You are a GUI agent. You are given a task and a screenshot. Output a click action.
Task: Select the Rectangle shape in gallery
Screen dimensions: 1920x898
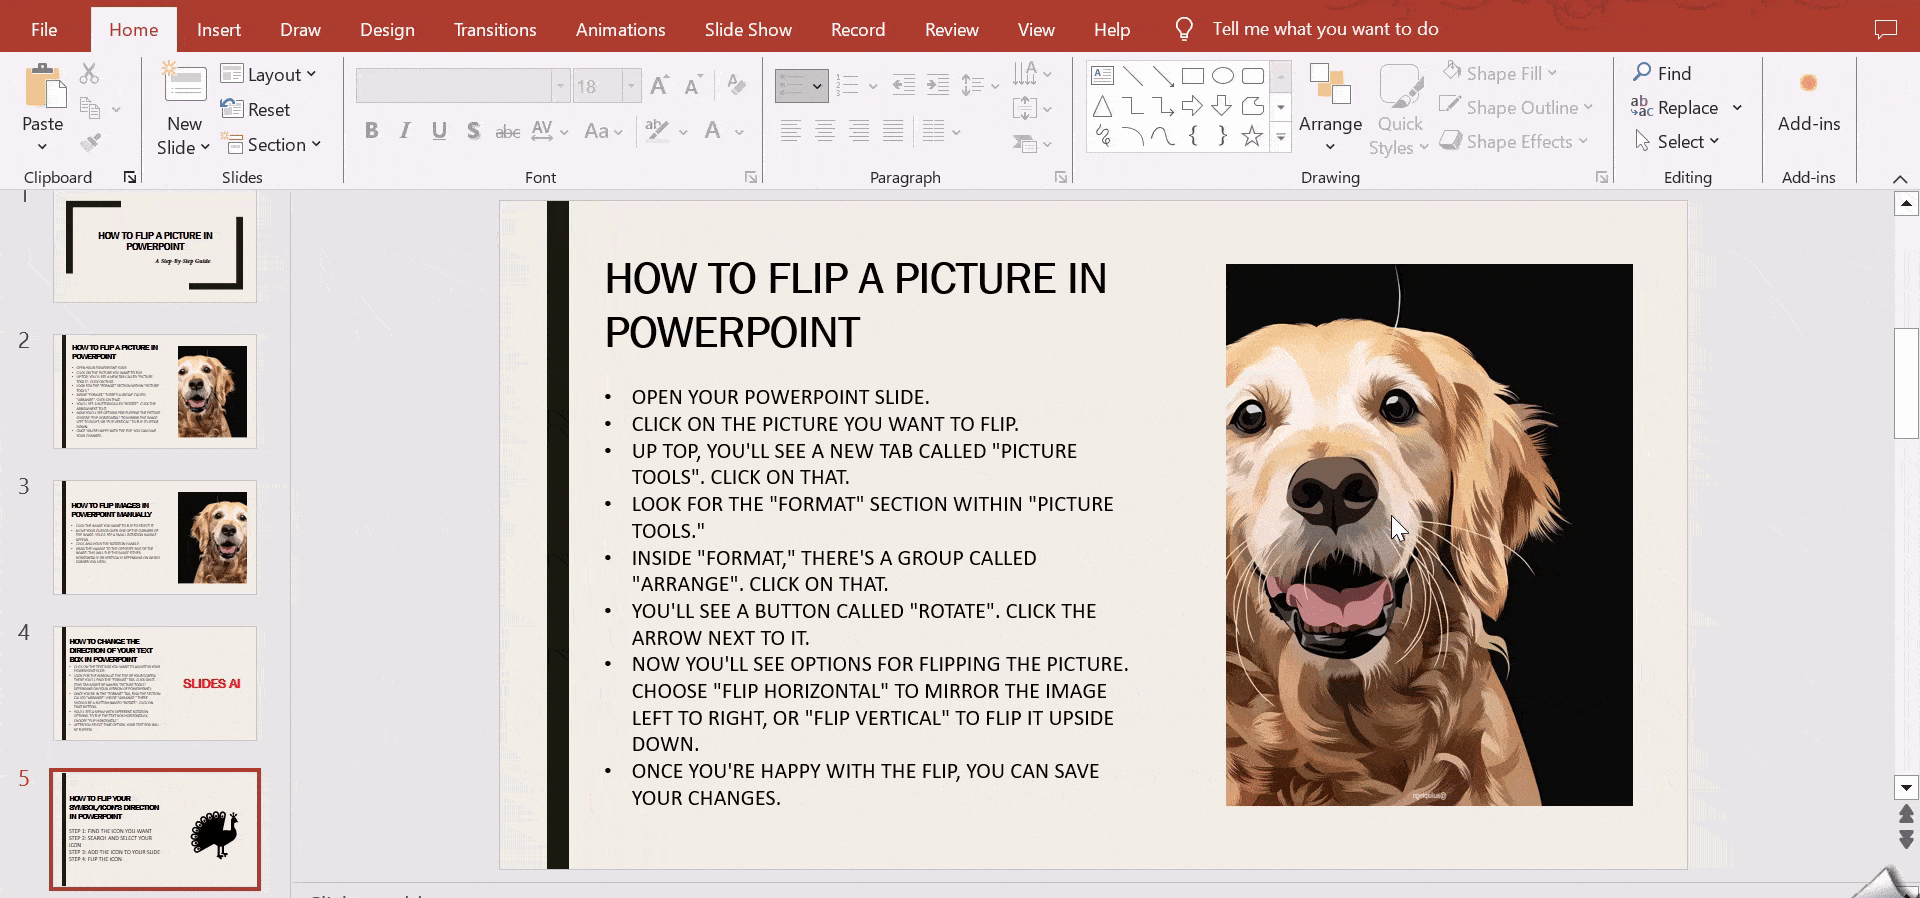[x=1192, y=76]
